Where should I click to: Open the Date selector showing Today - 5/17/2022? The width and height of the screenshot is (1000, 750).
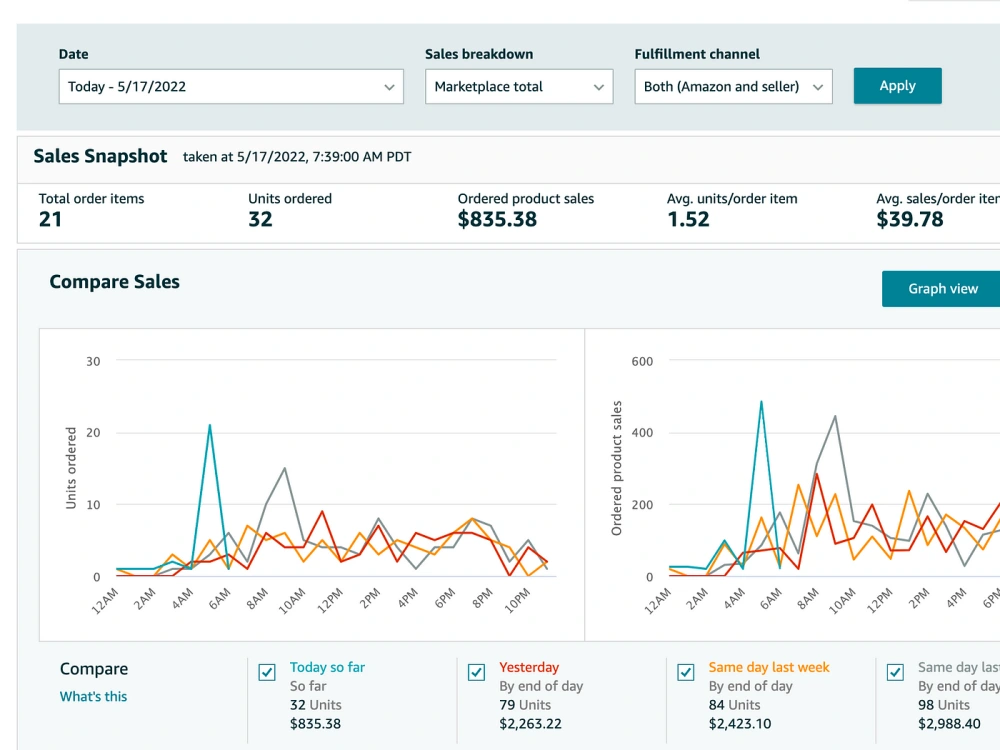231,87
